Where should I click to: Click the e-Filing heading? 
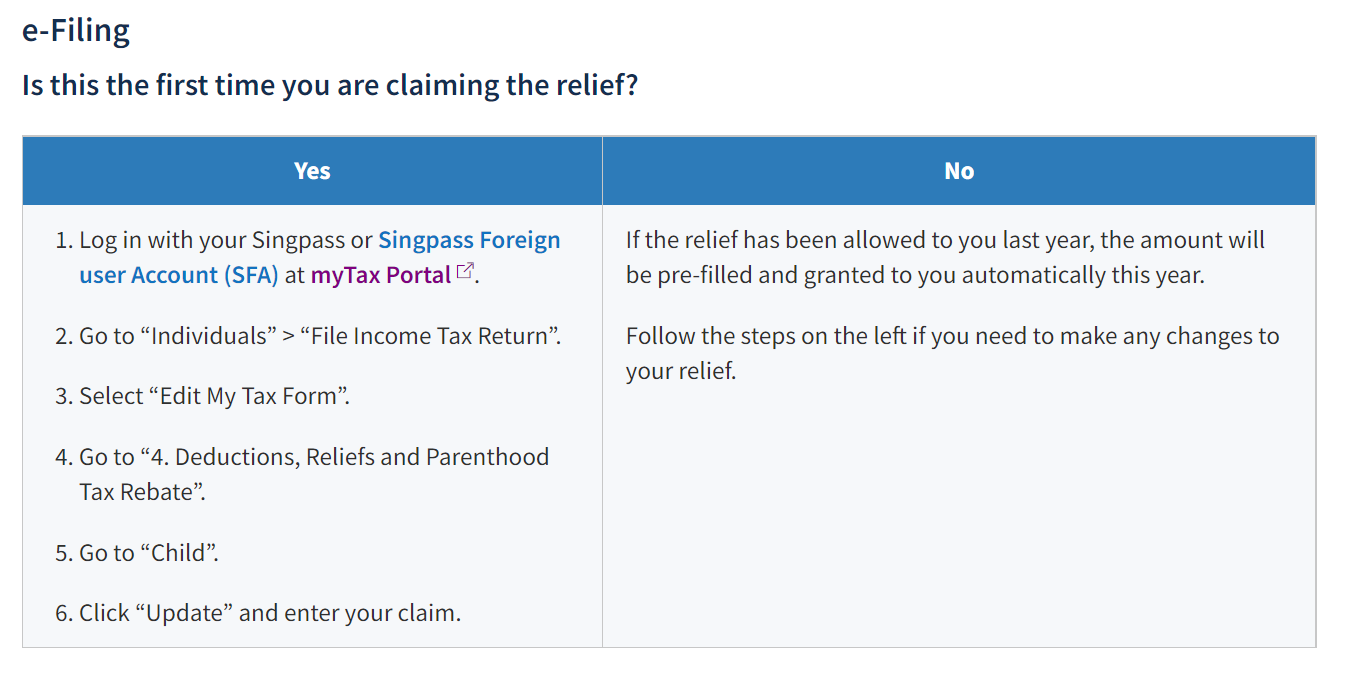(x=76, y=31)
